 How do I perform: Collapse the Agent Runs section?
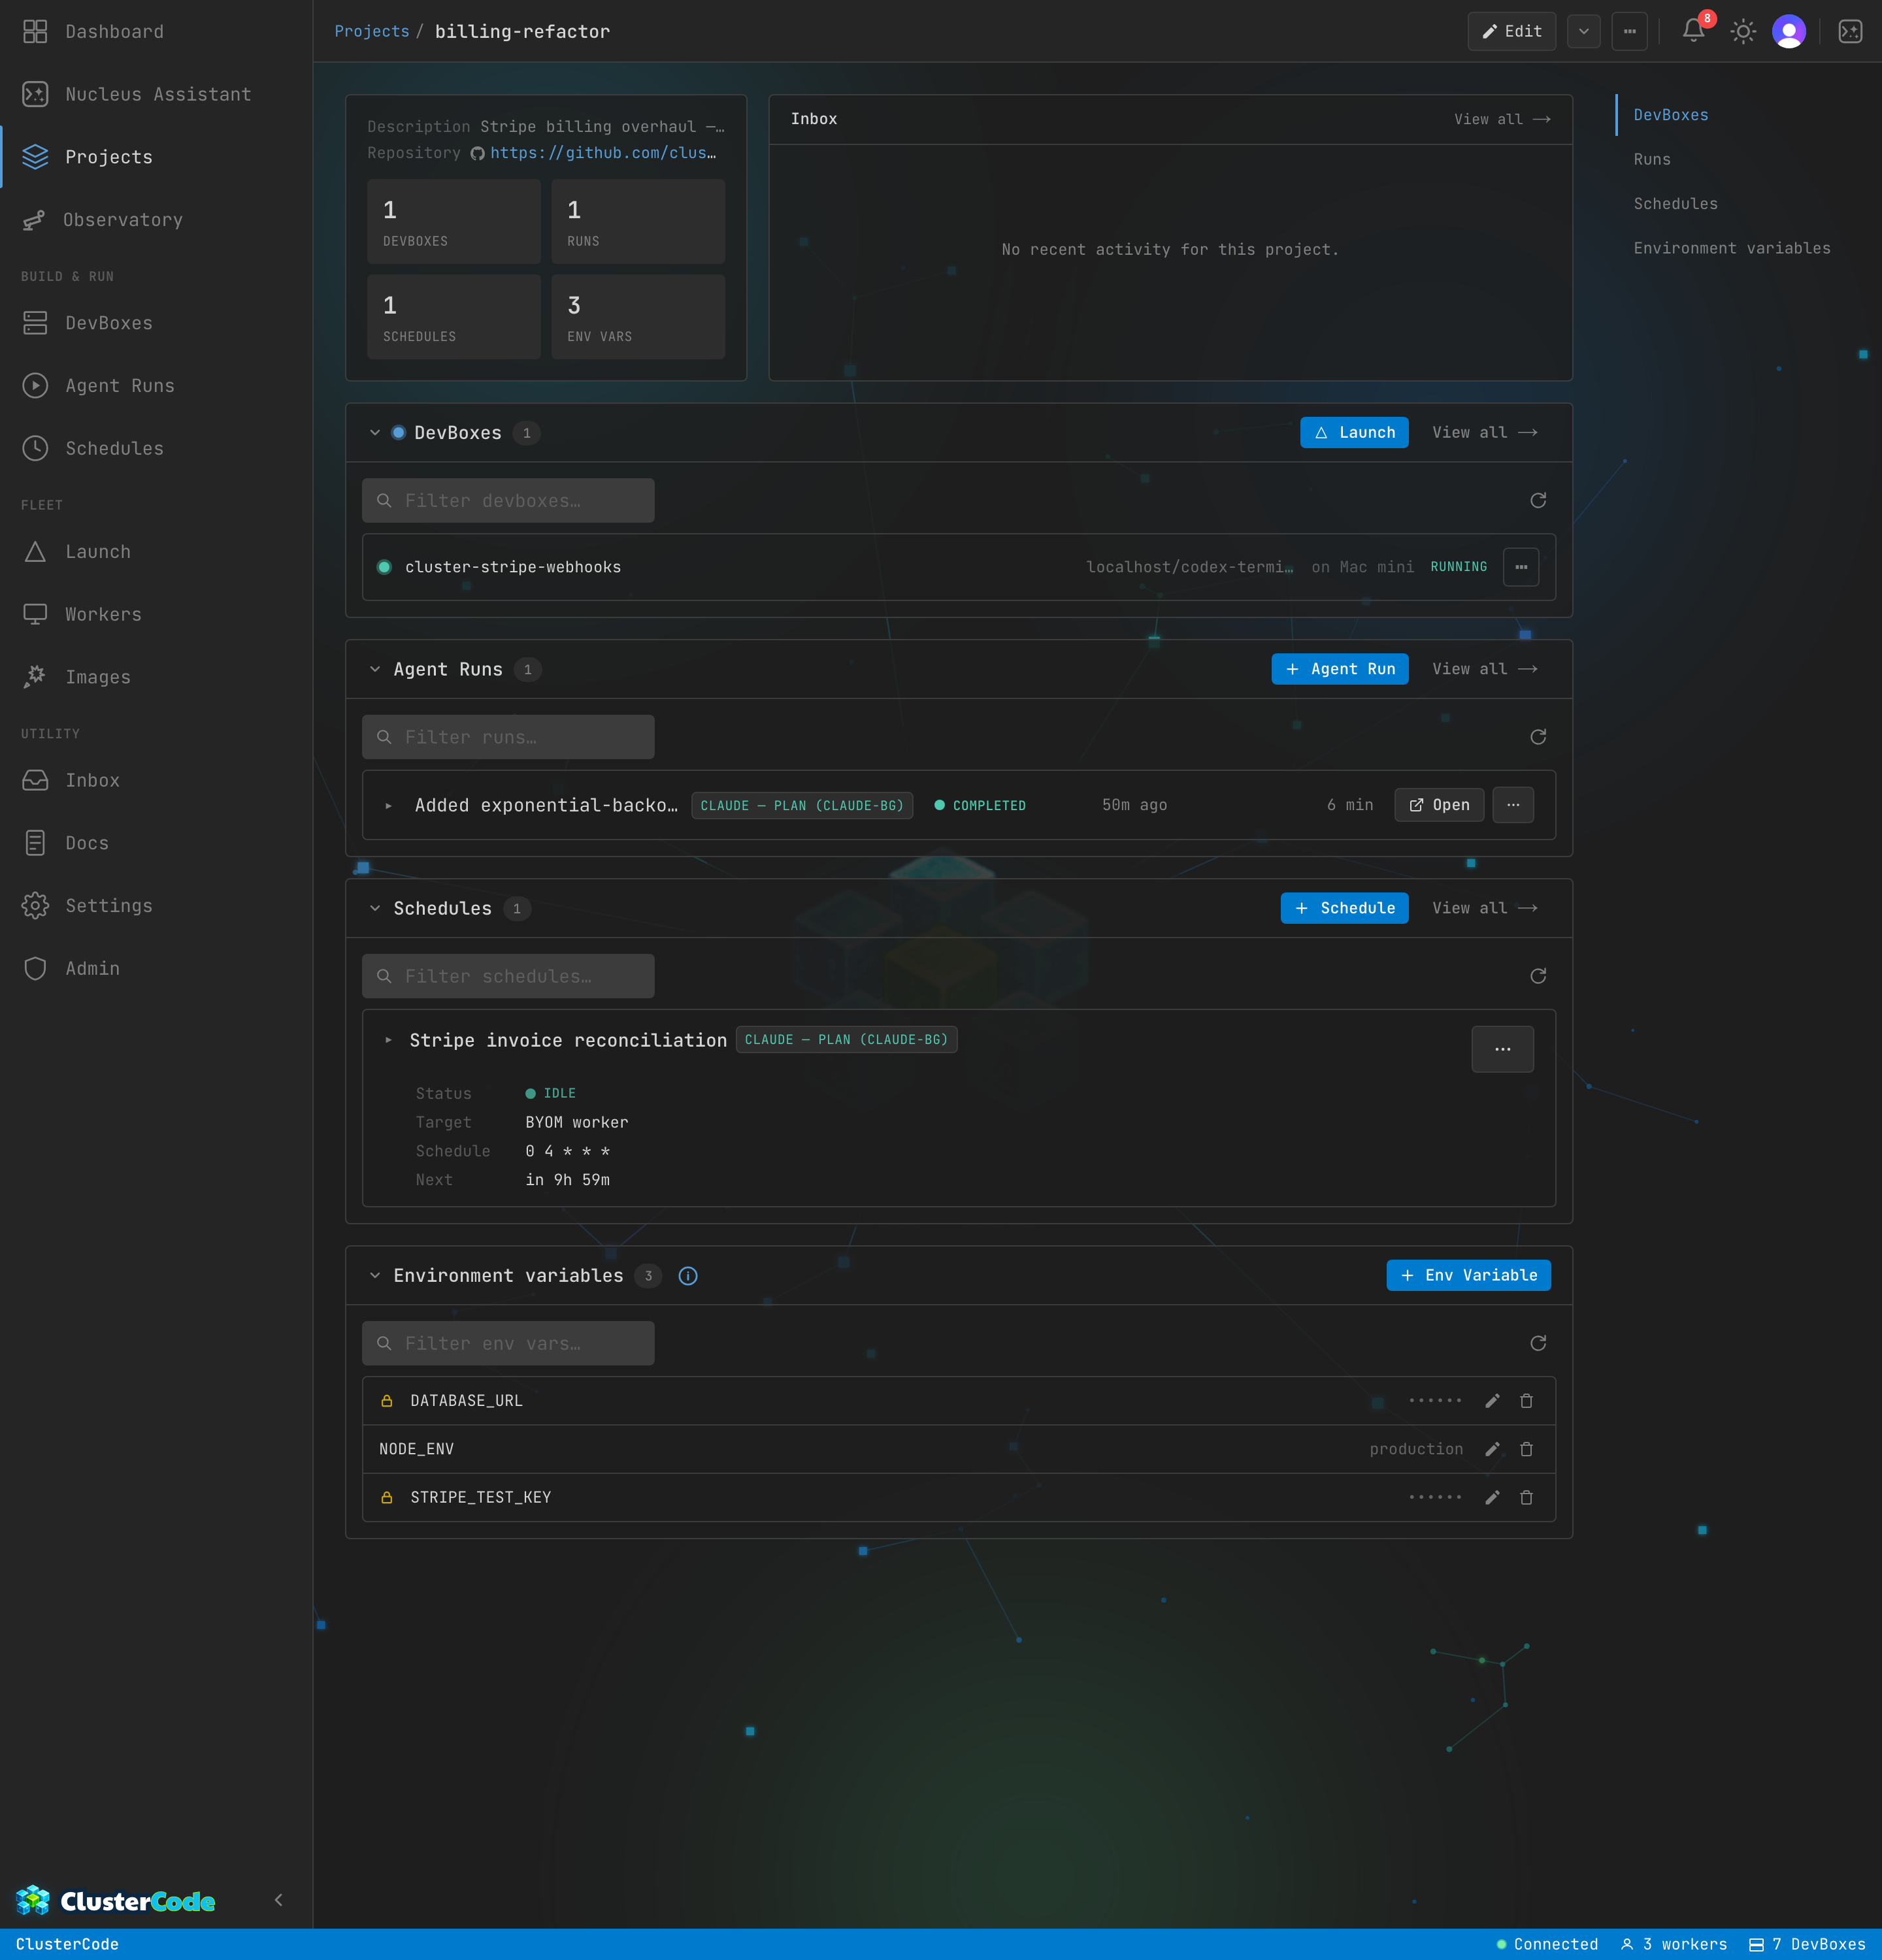375,669
